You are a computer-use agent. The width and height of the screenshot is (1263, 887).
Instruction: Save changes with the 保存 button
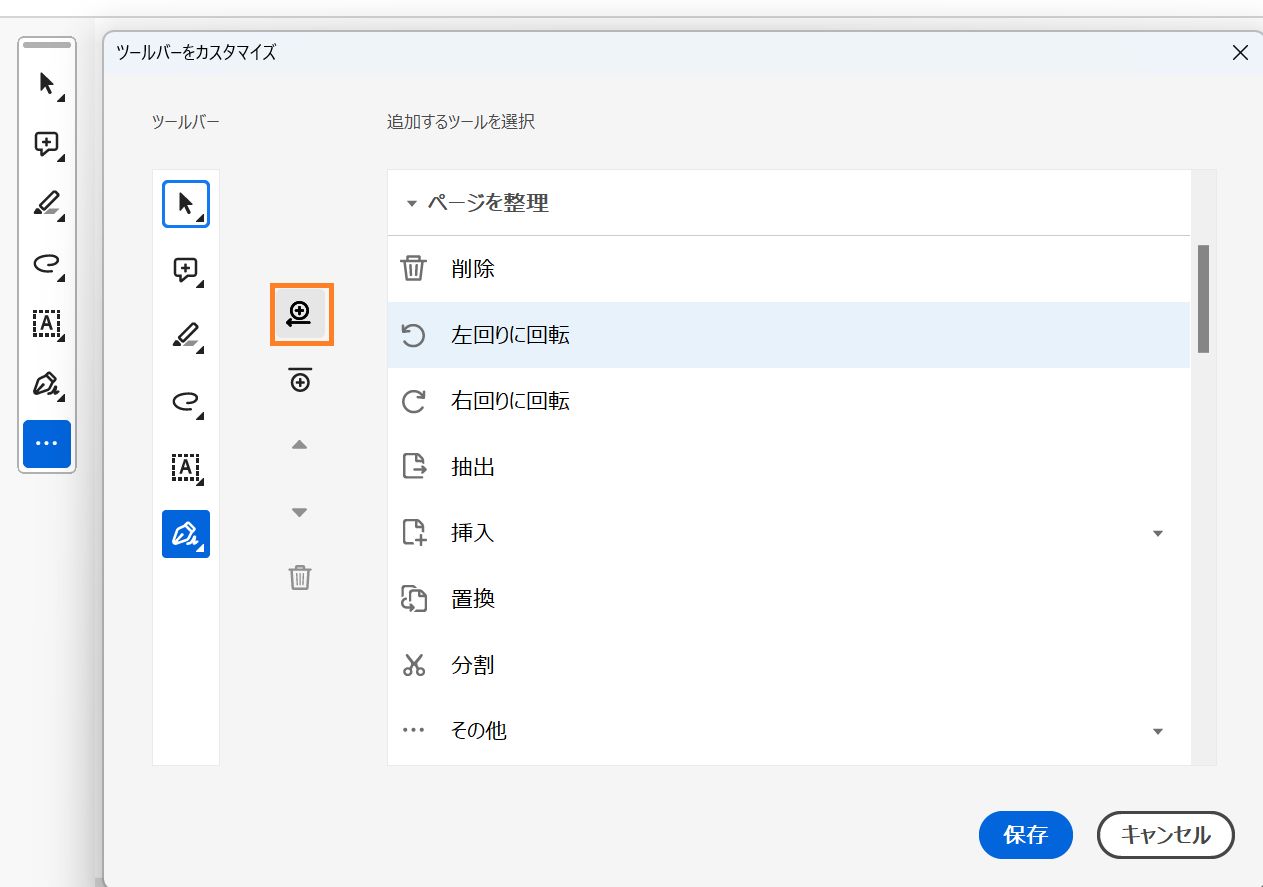point(1025,835)
